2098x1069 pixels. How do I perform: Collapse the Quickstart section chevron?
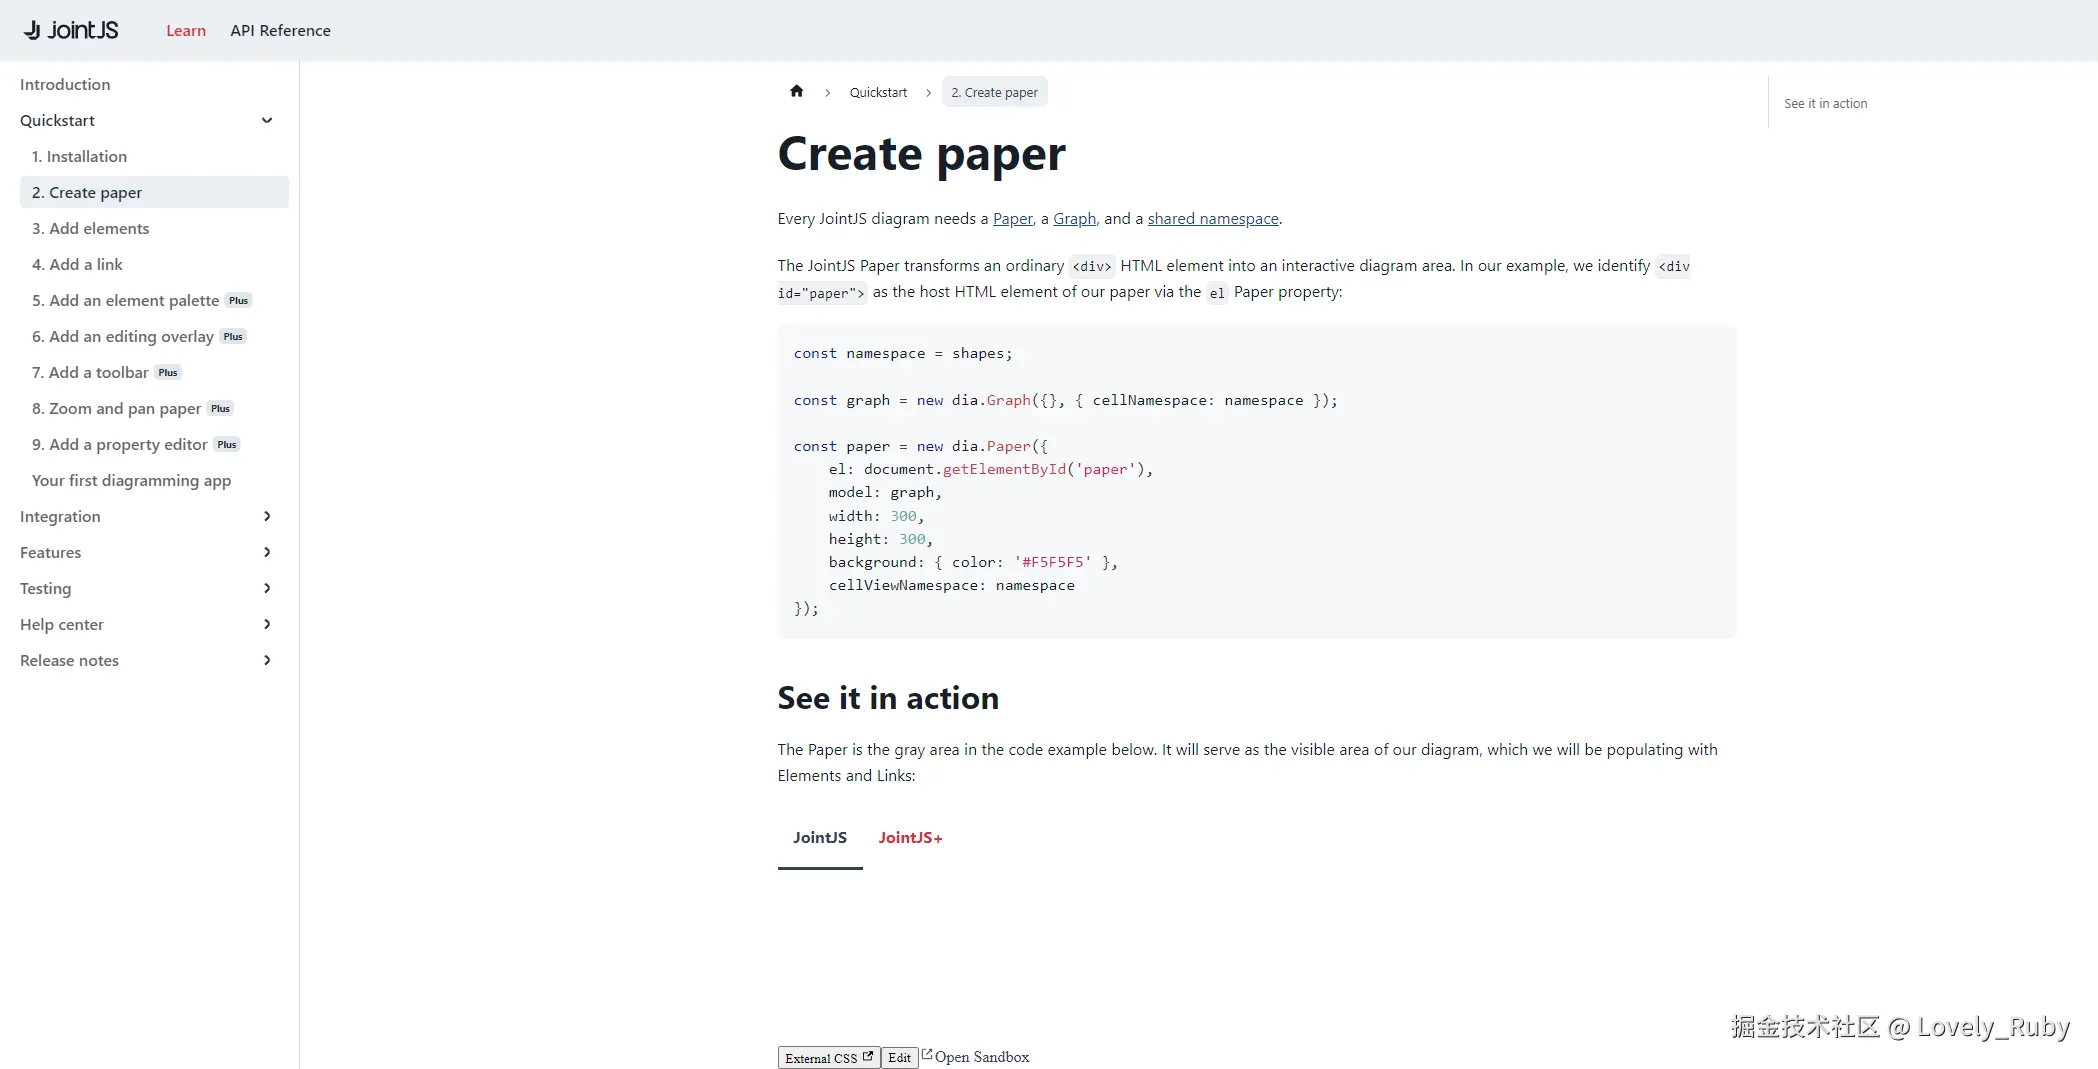(267, 120)
